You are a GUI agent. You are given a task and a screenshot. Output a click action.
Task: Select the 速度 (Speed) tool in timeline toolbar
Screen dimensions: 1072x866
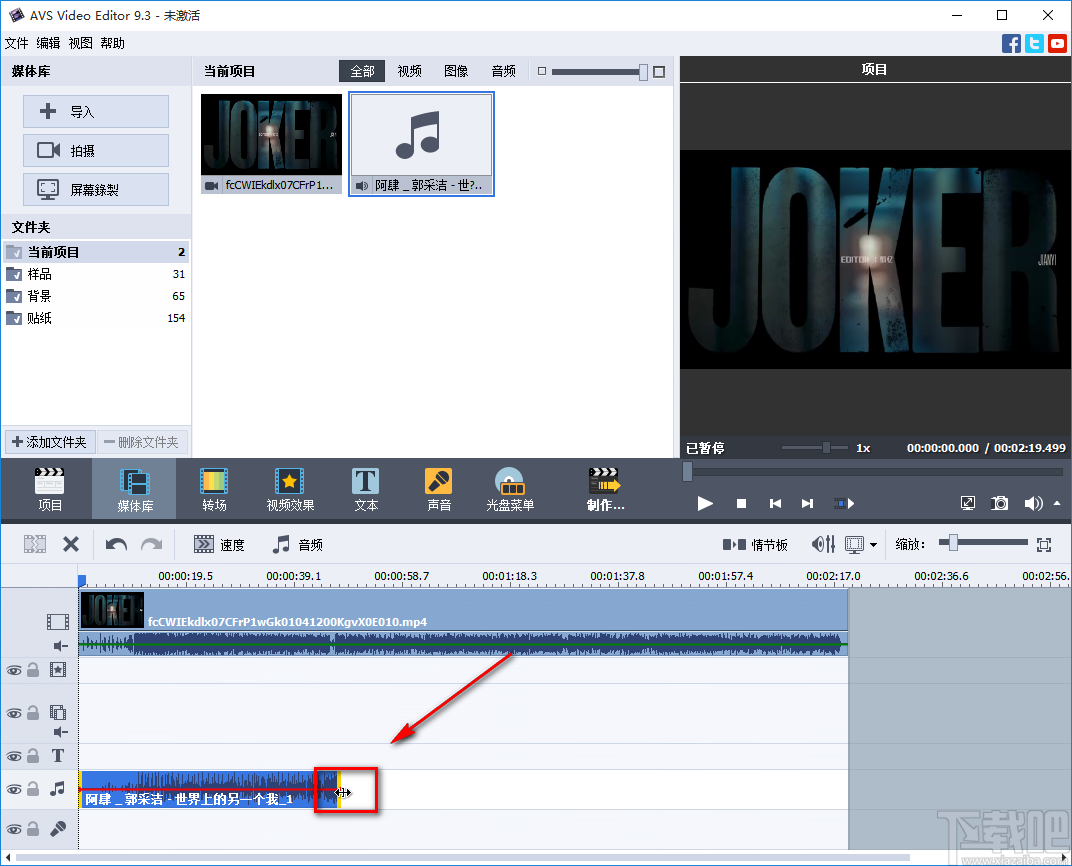point(219,544)
